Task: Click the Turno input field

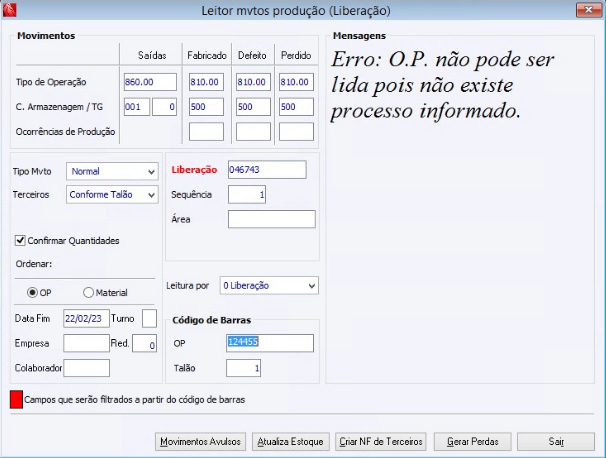Action: pyautogui.click(x=150, y=318)
